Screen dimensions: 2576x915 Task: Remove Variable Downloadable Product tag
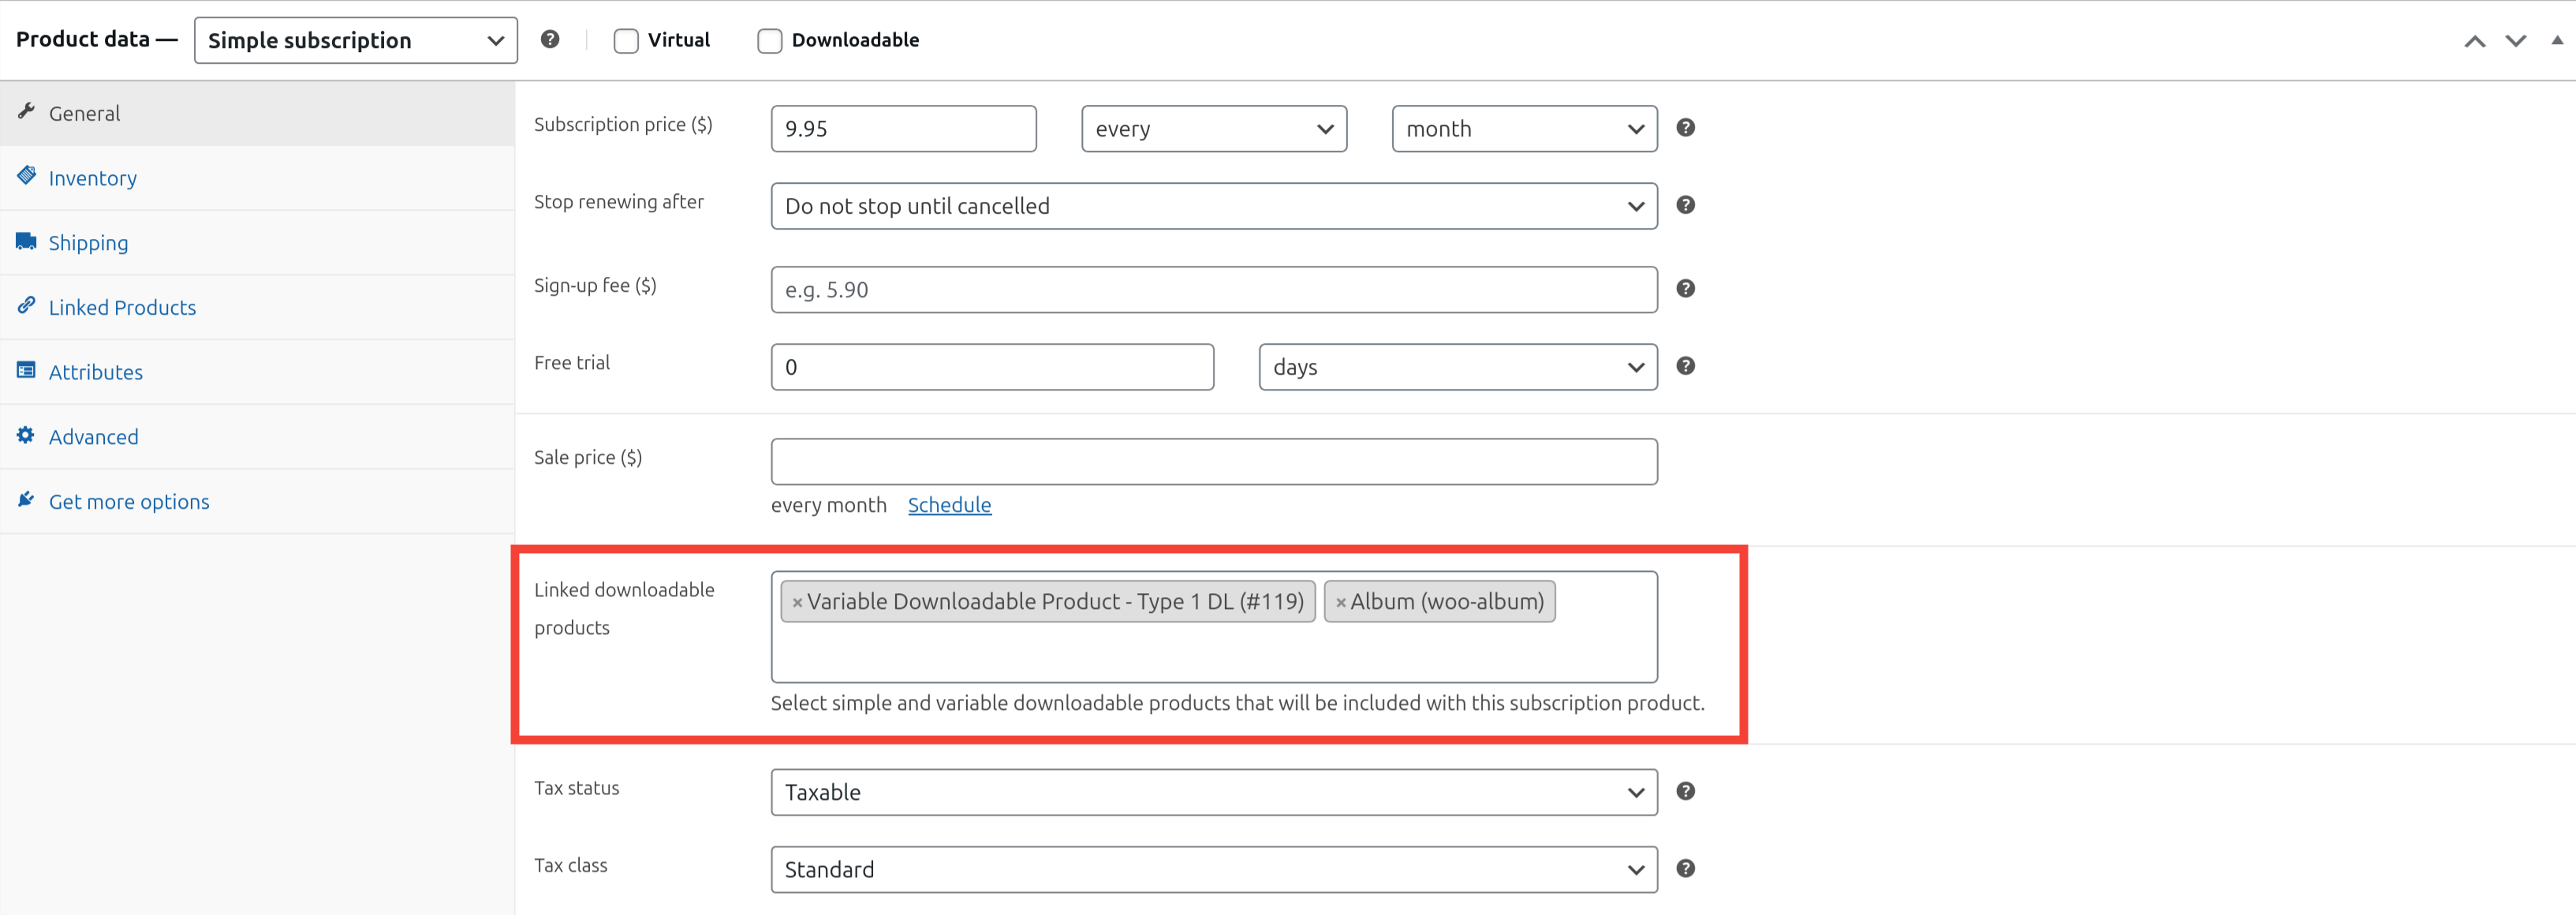click(x=797, y=602)
